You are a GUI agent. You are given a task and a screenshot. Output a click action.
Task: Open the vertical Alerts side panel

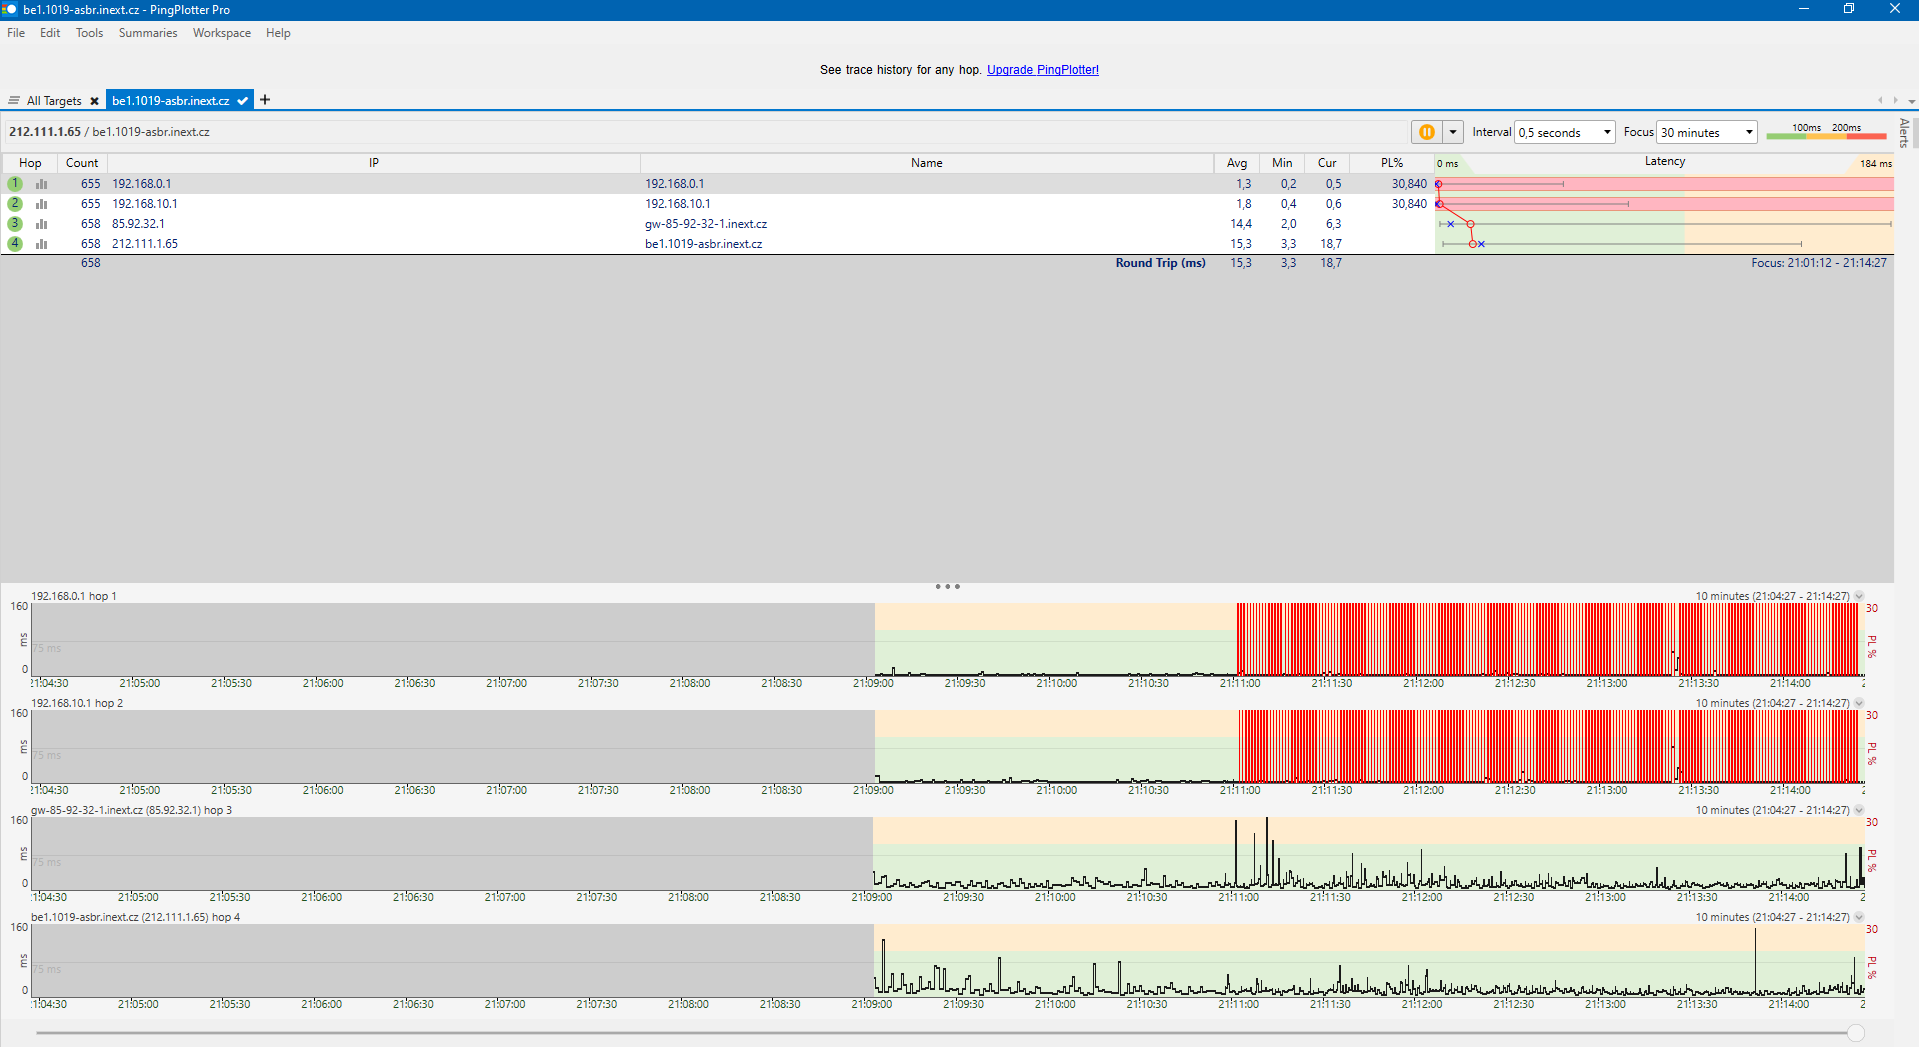[1904, 132]
